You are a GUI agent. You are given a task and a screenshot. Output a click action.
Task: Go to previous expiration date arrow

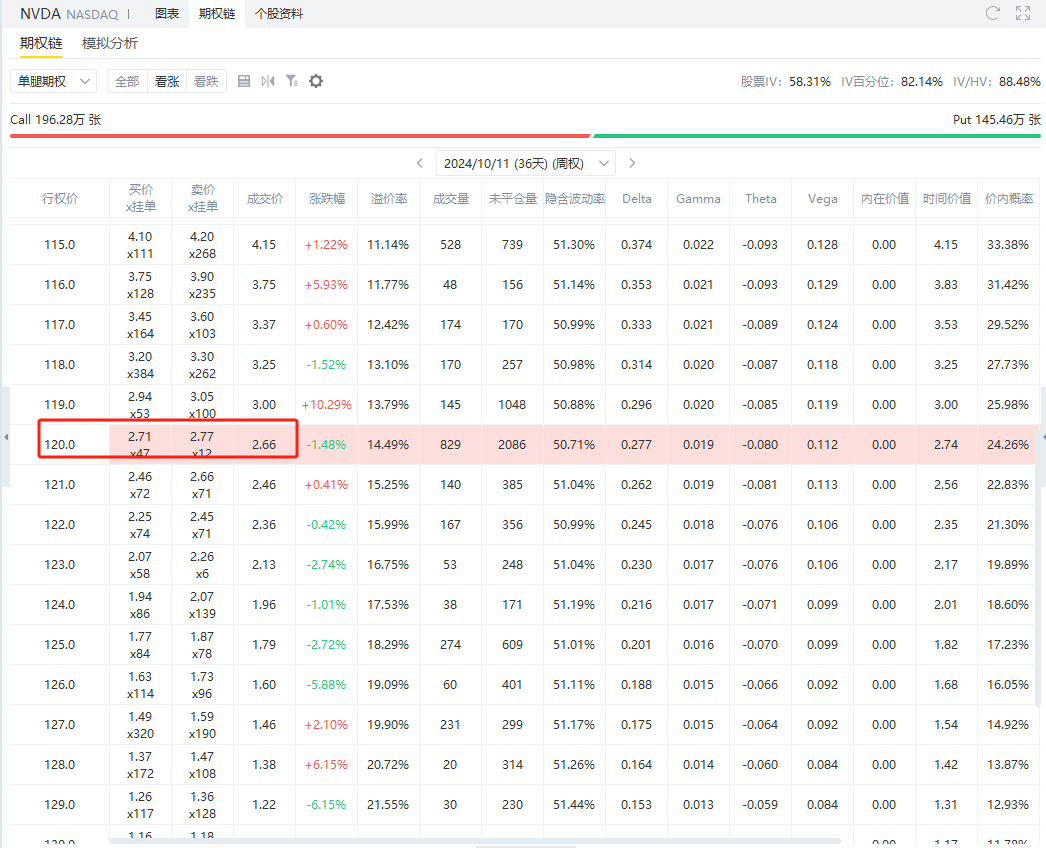point(420,163)
